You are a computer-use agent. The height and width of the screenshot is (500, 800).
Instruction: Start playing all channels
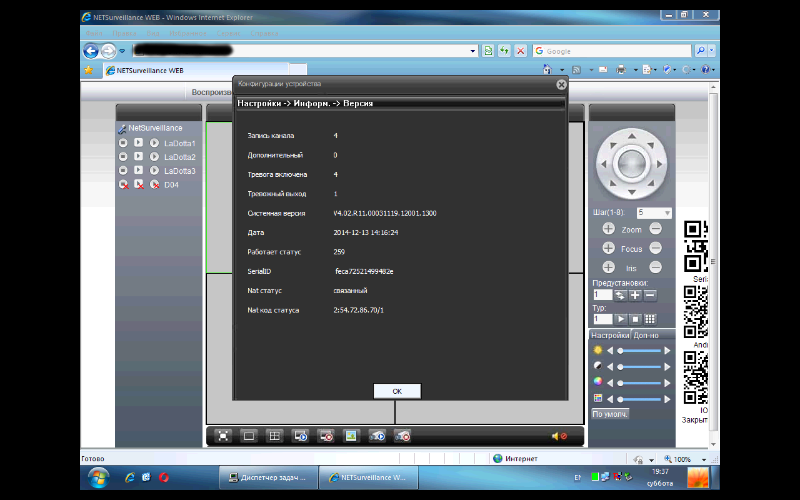pos(300,436)
